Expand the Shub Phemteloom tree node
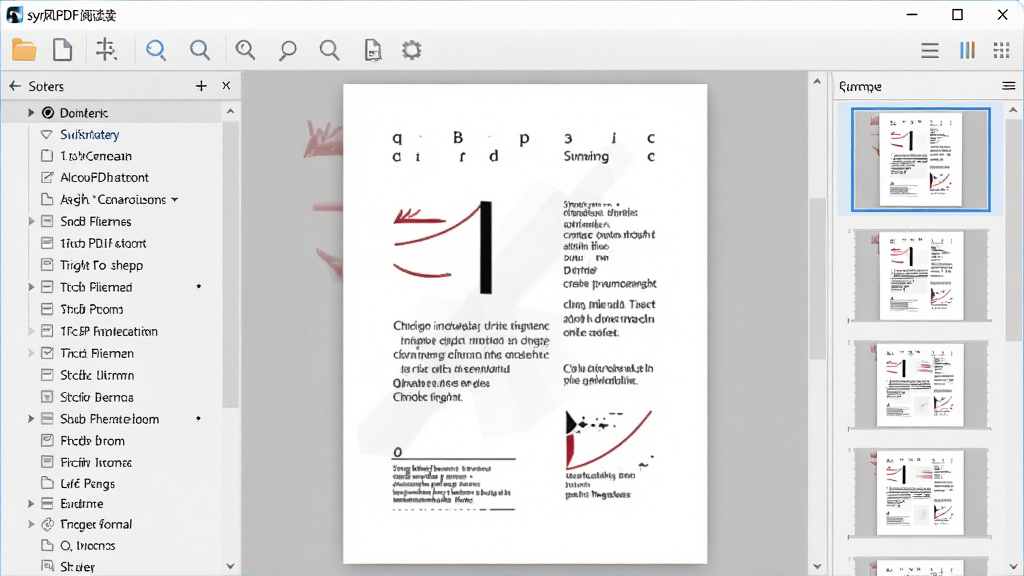The image size is (1024, 576). tap(31, 419)
